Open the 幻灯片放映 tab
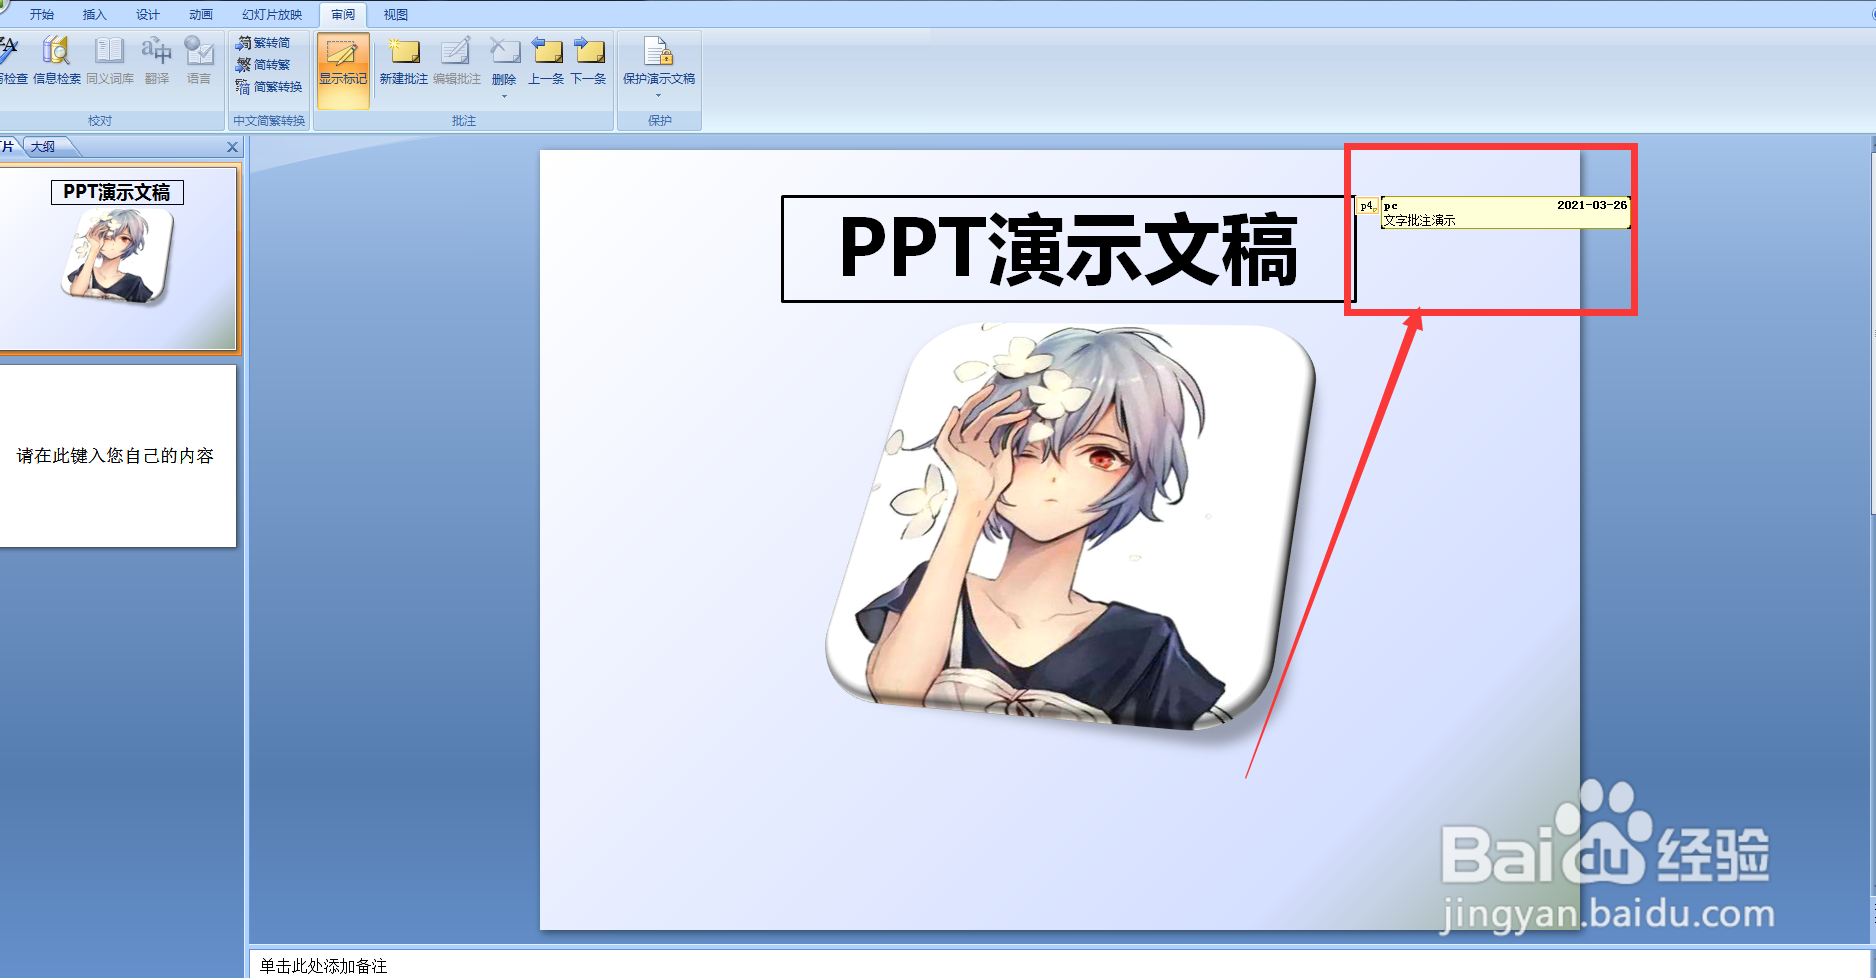The width and height of the screenshot is (1876, 978). (x=272, y=15)
